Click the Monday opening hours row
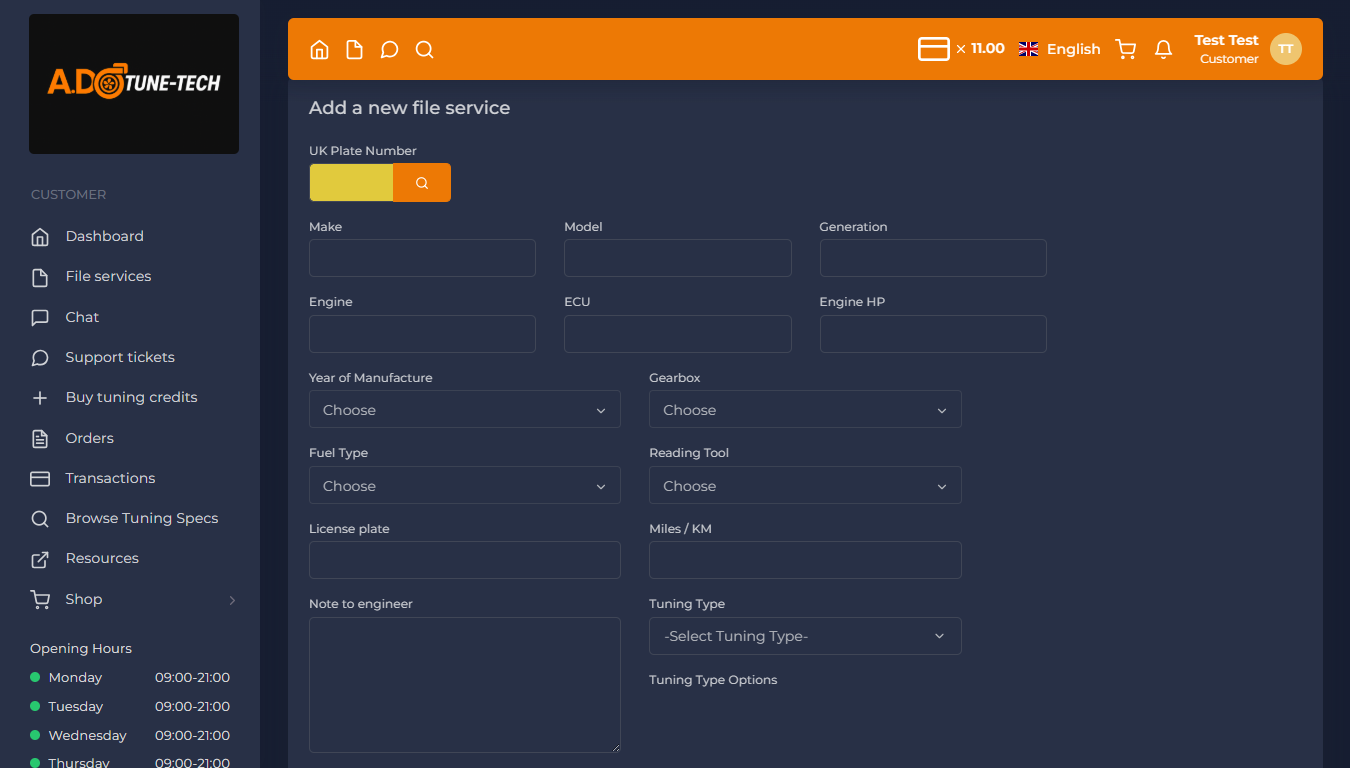The height and width of the screenshot is (768, 1350). click(130, 677)
